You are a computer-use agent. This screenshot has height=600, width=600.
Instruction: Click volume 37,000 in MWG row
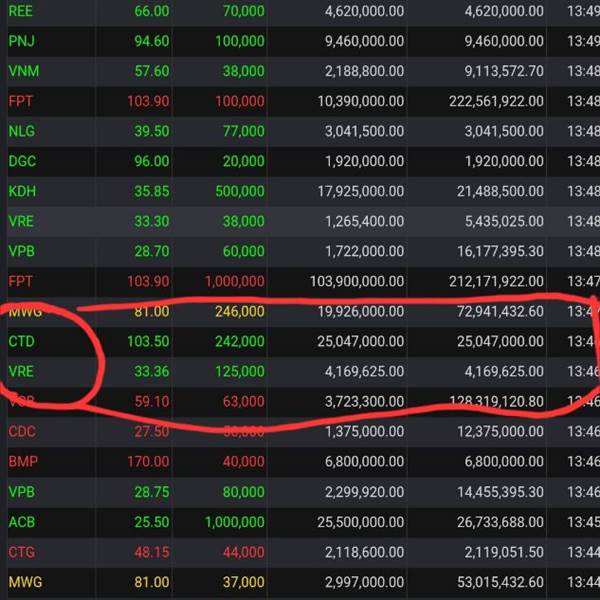(x=243, y=582)
